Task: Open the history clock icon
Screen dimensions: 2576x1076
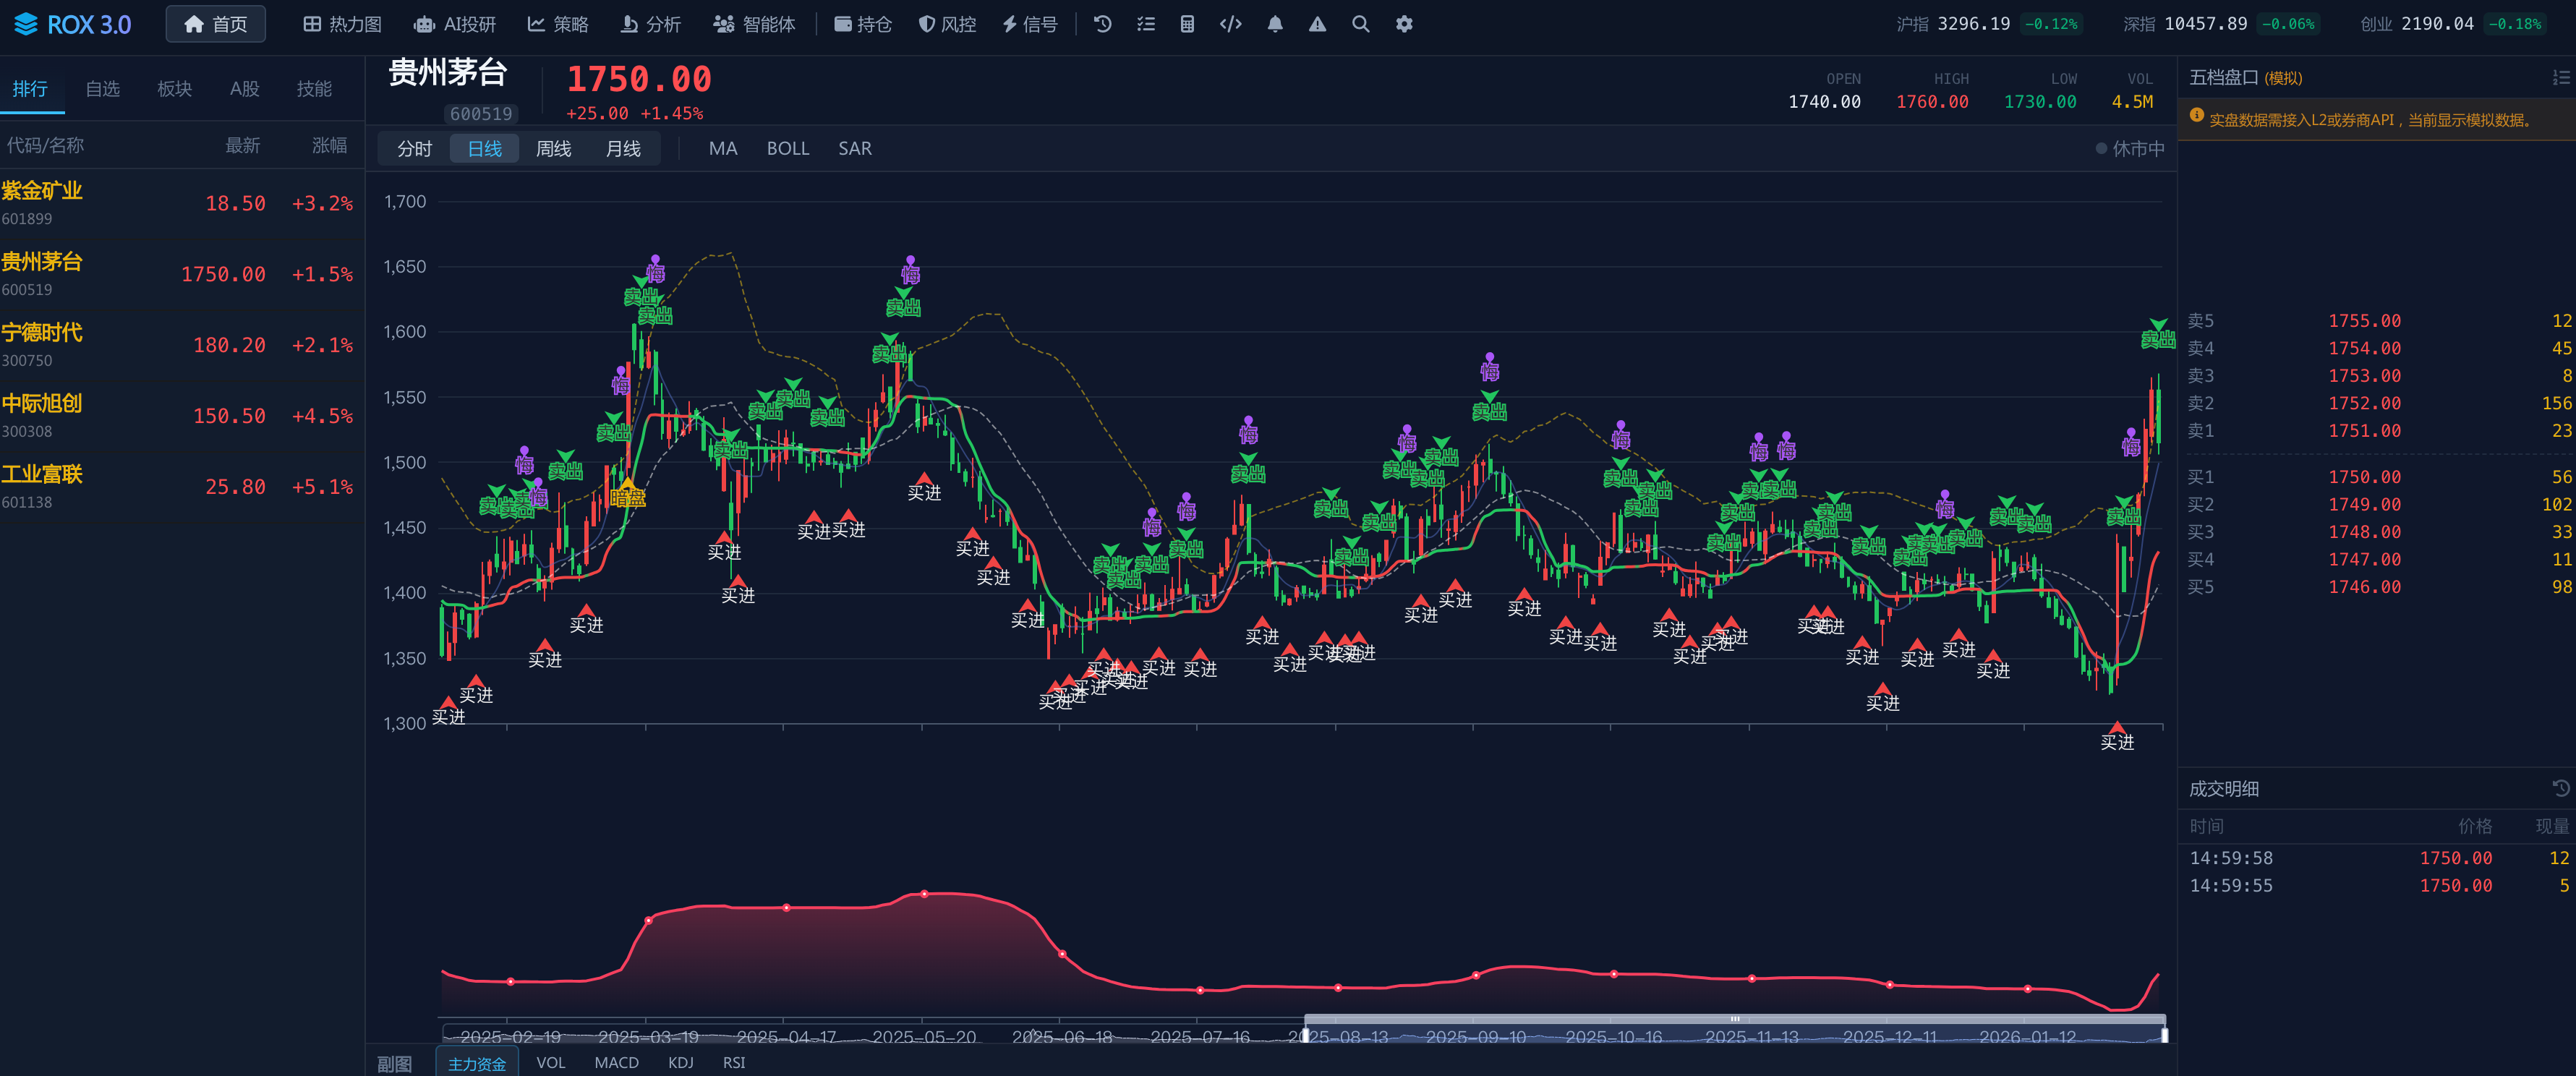Action: [1103, 24]
